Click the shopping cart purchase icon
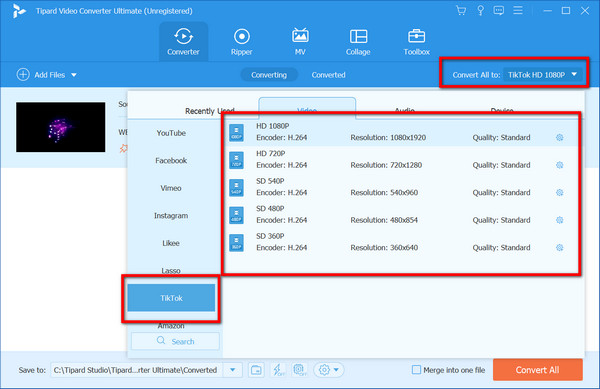The width and height of the screenshot is (600, 389). (x=461, y=11)
